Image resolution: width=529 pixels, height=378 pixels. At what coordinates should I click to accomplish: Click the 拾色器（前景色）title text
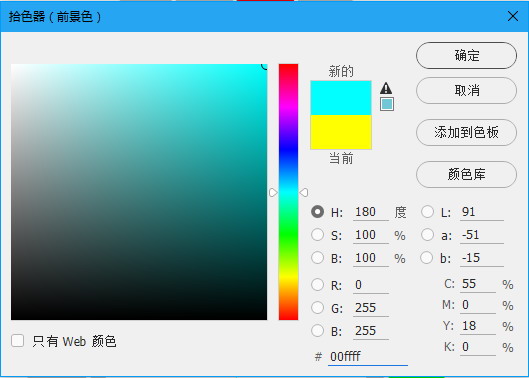click(55, 17)
